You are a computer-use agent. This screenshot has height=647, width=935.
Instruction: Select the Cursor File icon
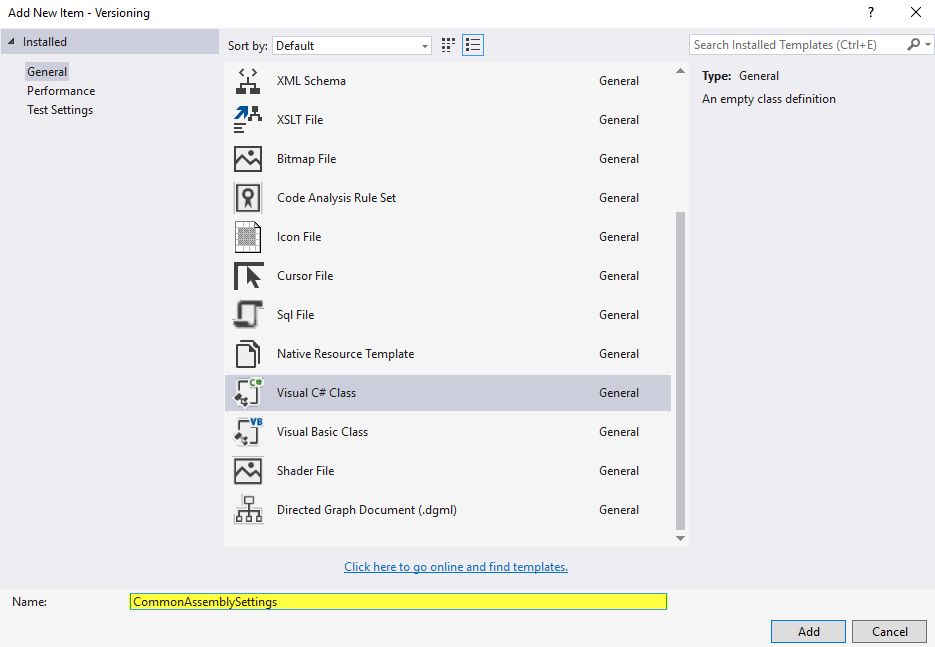click(x=247, y=276)
